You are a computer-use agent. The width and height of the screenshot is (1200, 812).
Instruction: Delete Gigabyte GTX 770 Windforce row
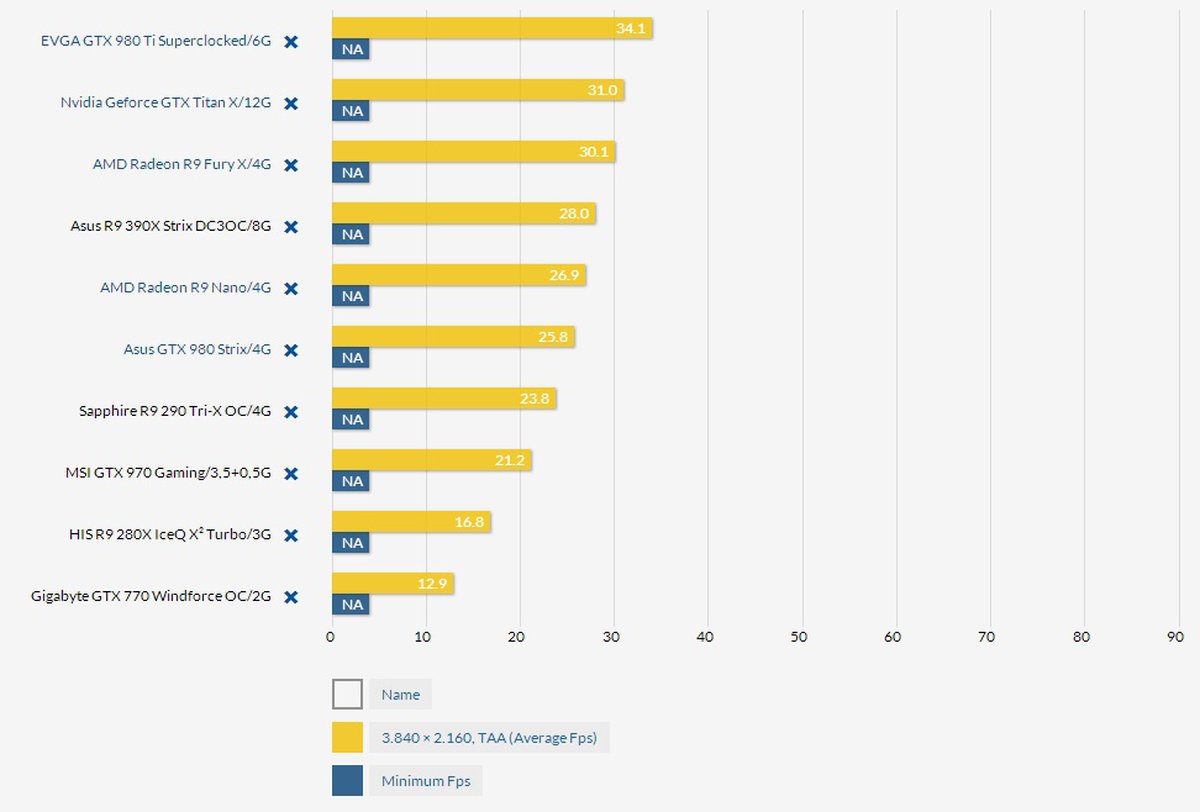click(291, 597)
